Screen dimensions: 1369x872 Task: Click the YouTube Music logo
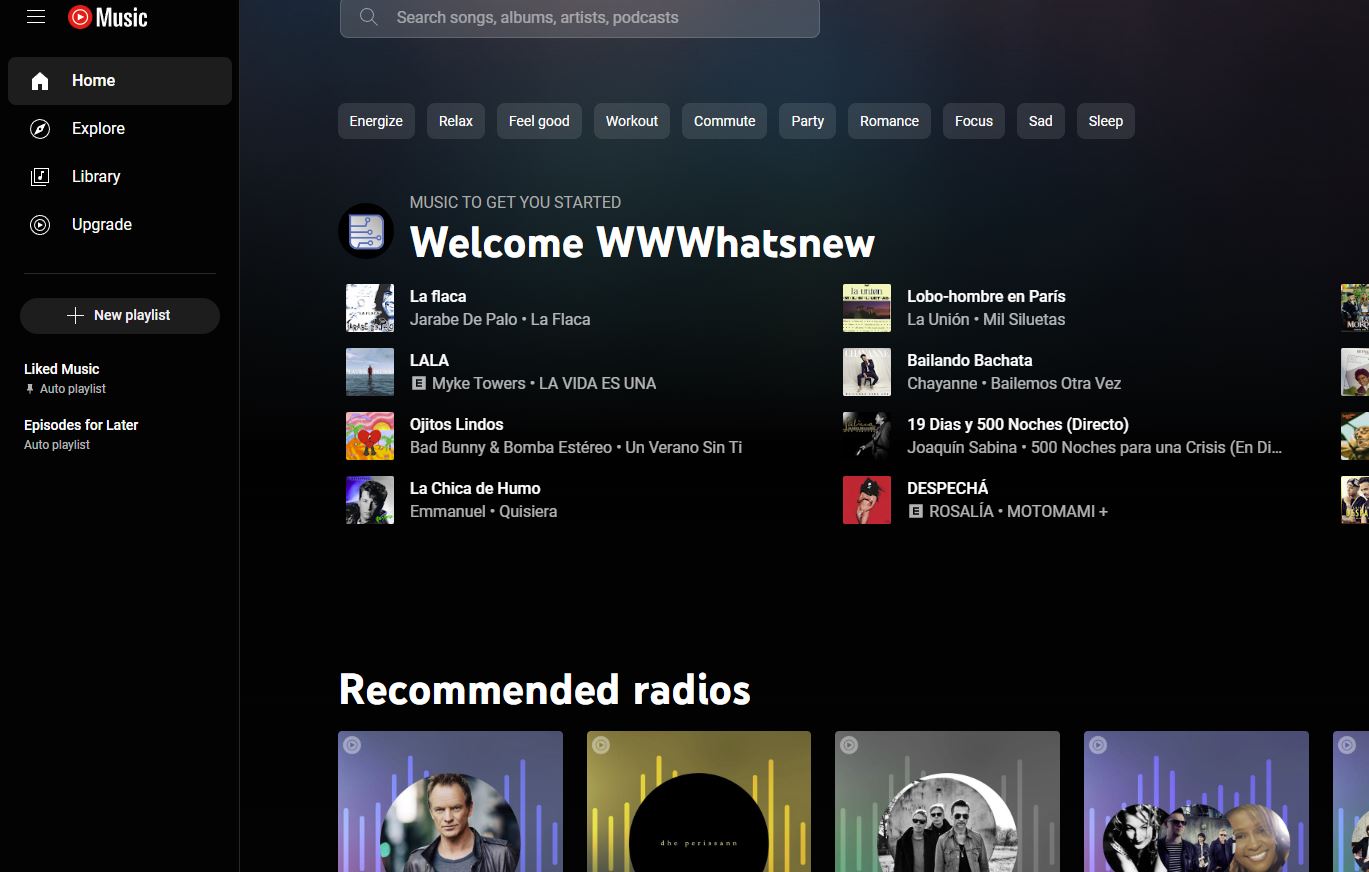(x=108, y=17)
